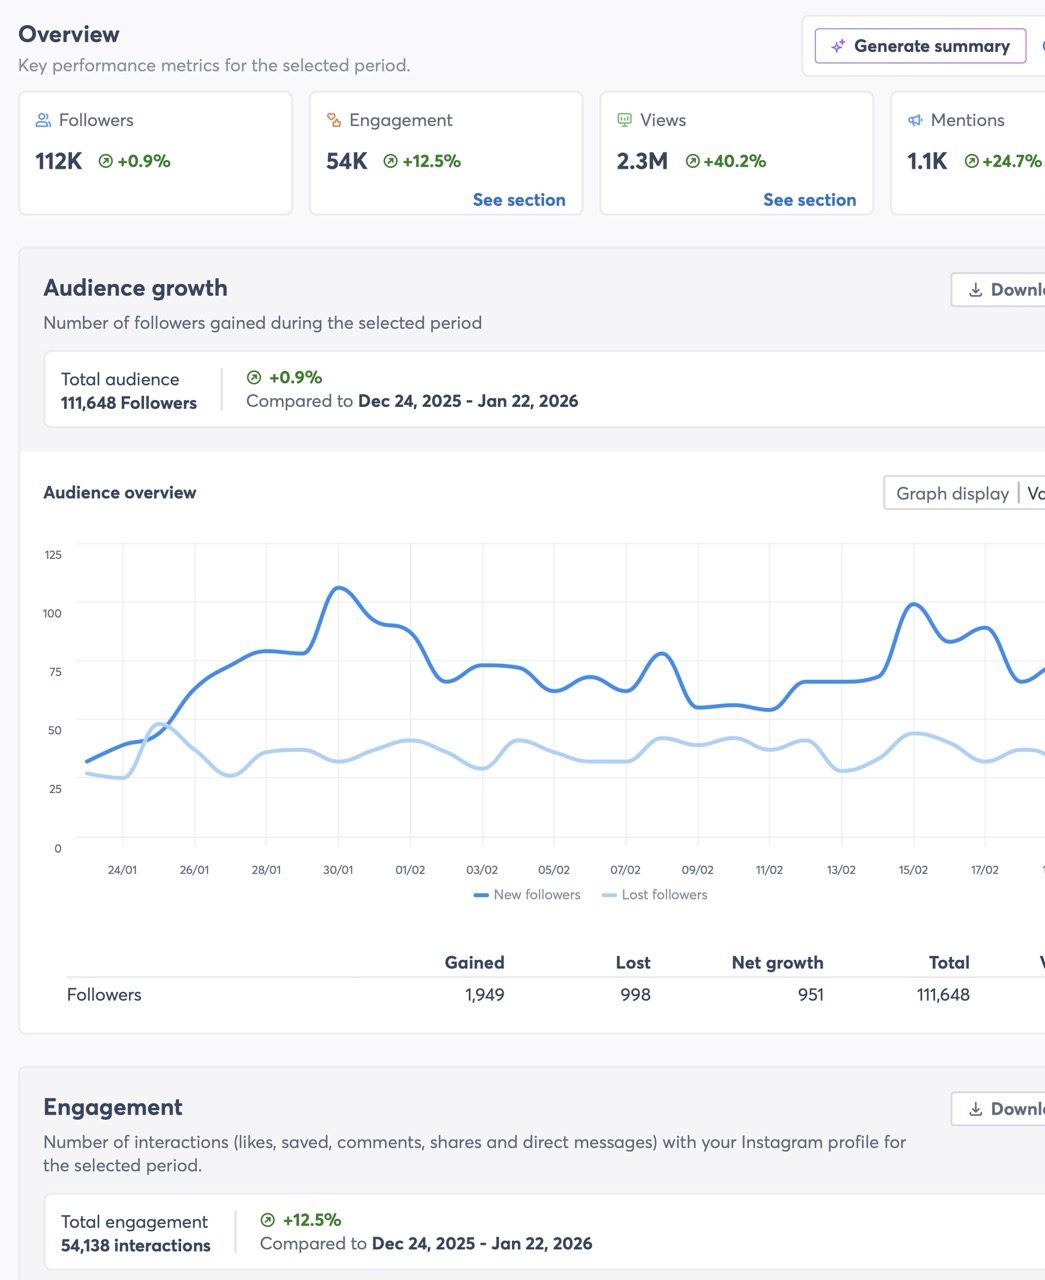Click the sparkle icon in Generate summary
Screen dimensions: 1045x1280
point(838,46)
